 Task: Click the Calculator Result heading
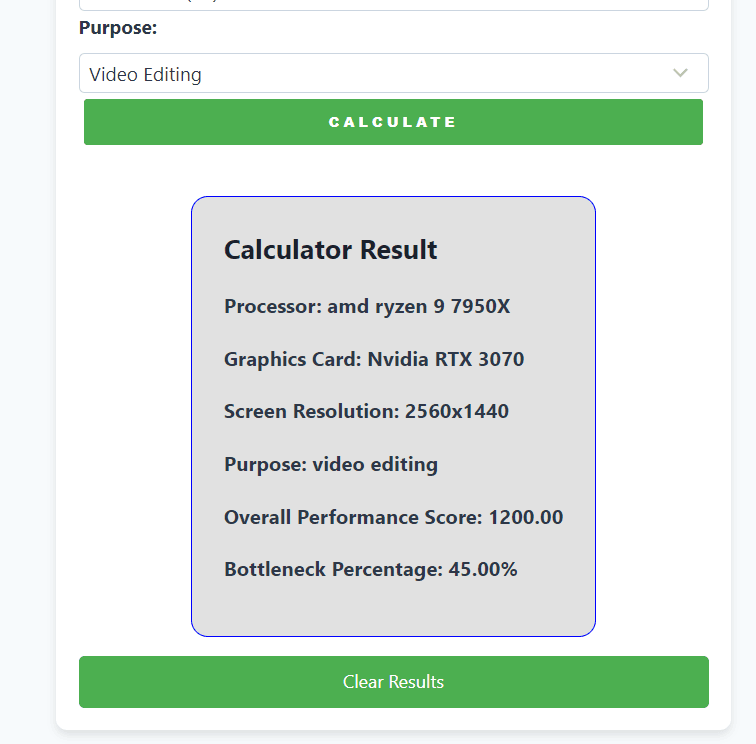330,250
